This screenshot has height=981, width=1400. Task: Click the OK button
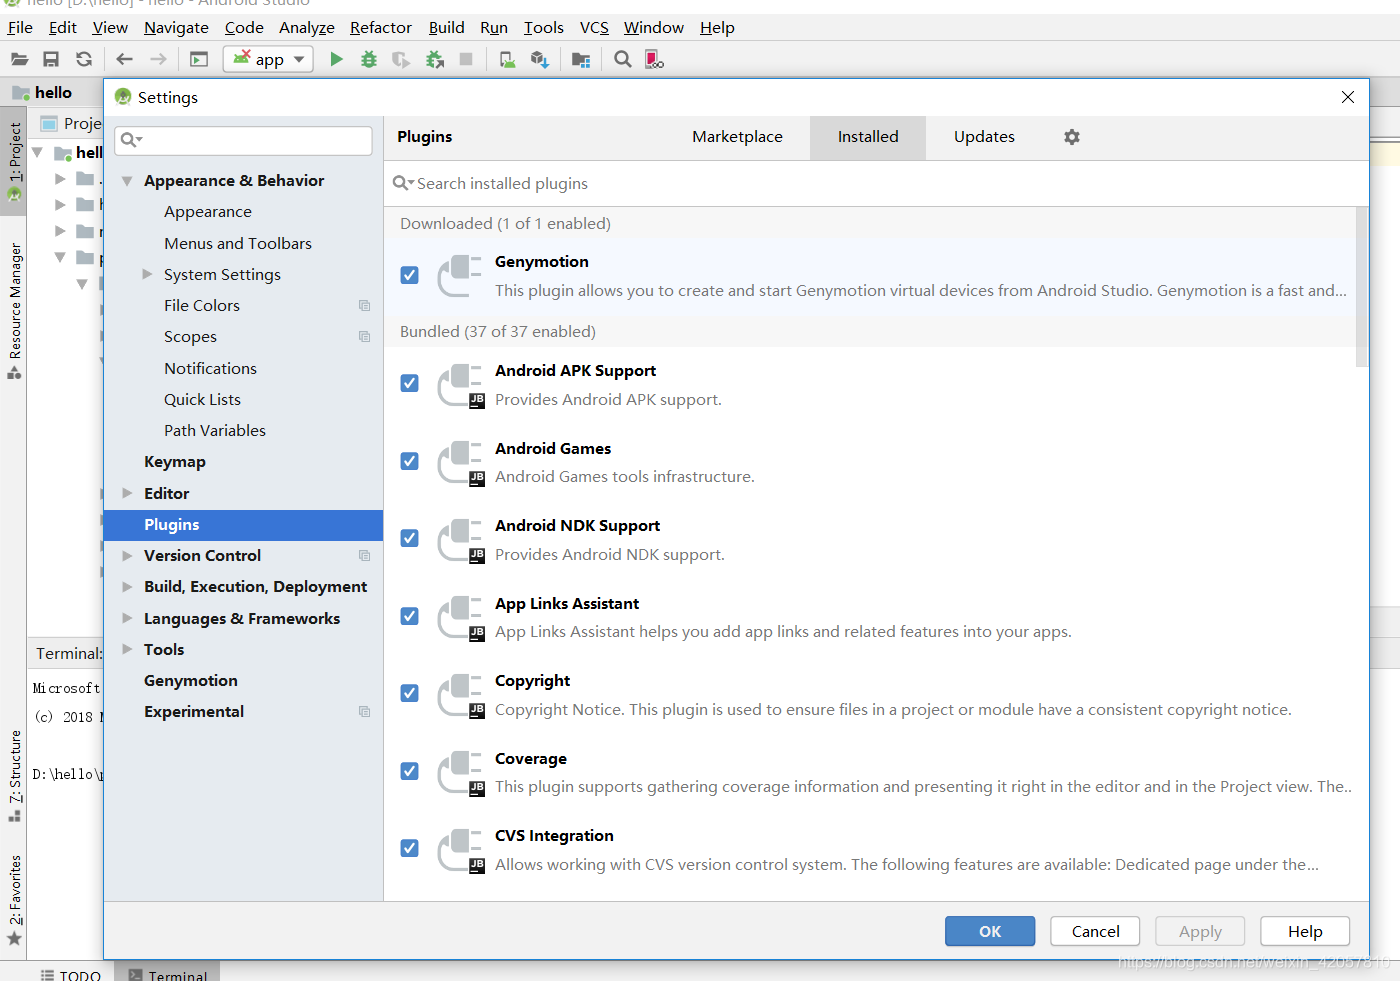990,931
